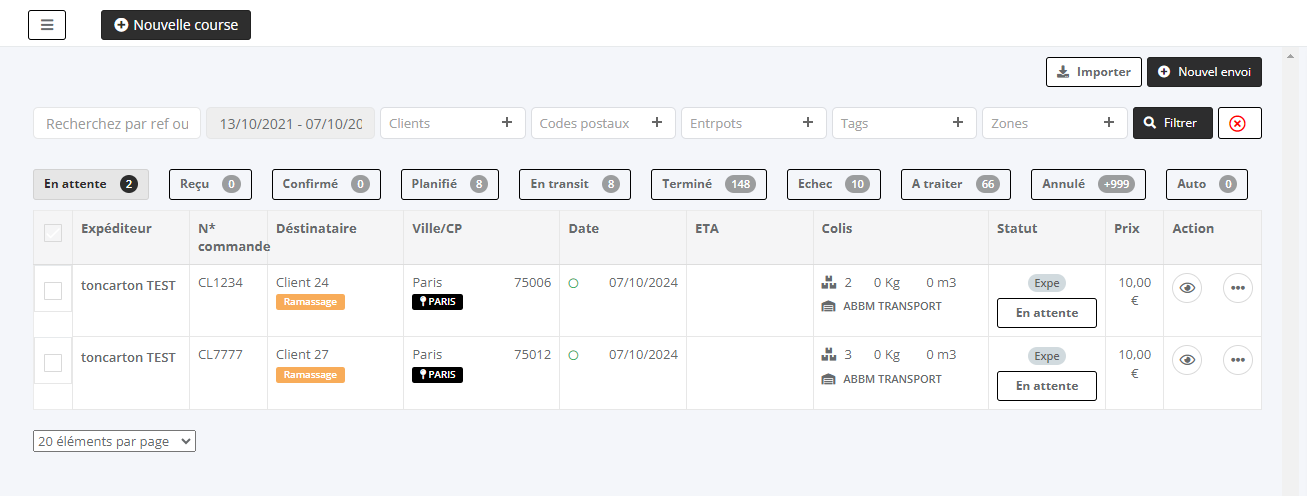Click green date status circle for CL1234
Screen dimensions: 1307x496
tap(573, 283)
